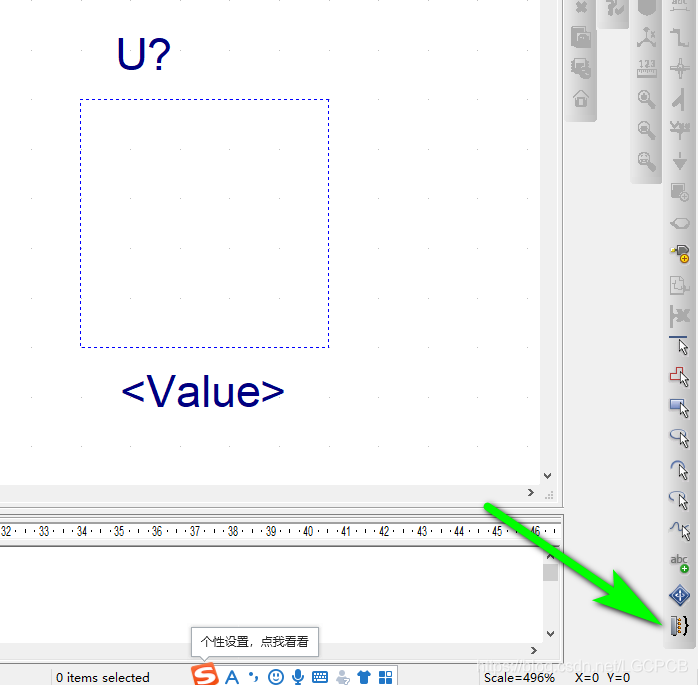
Task: Click the lower pane scroll down arrow
Action: (x=550, y=634)
